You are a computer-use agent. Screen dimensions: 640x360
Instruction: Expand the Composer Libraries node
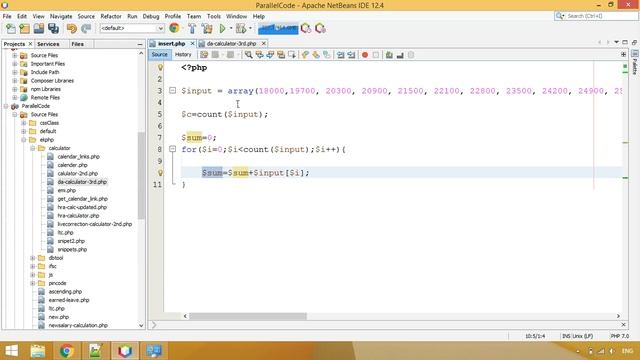pyautogui.click(x=15, y=81)
